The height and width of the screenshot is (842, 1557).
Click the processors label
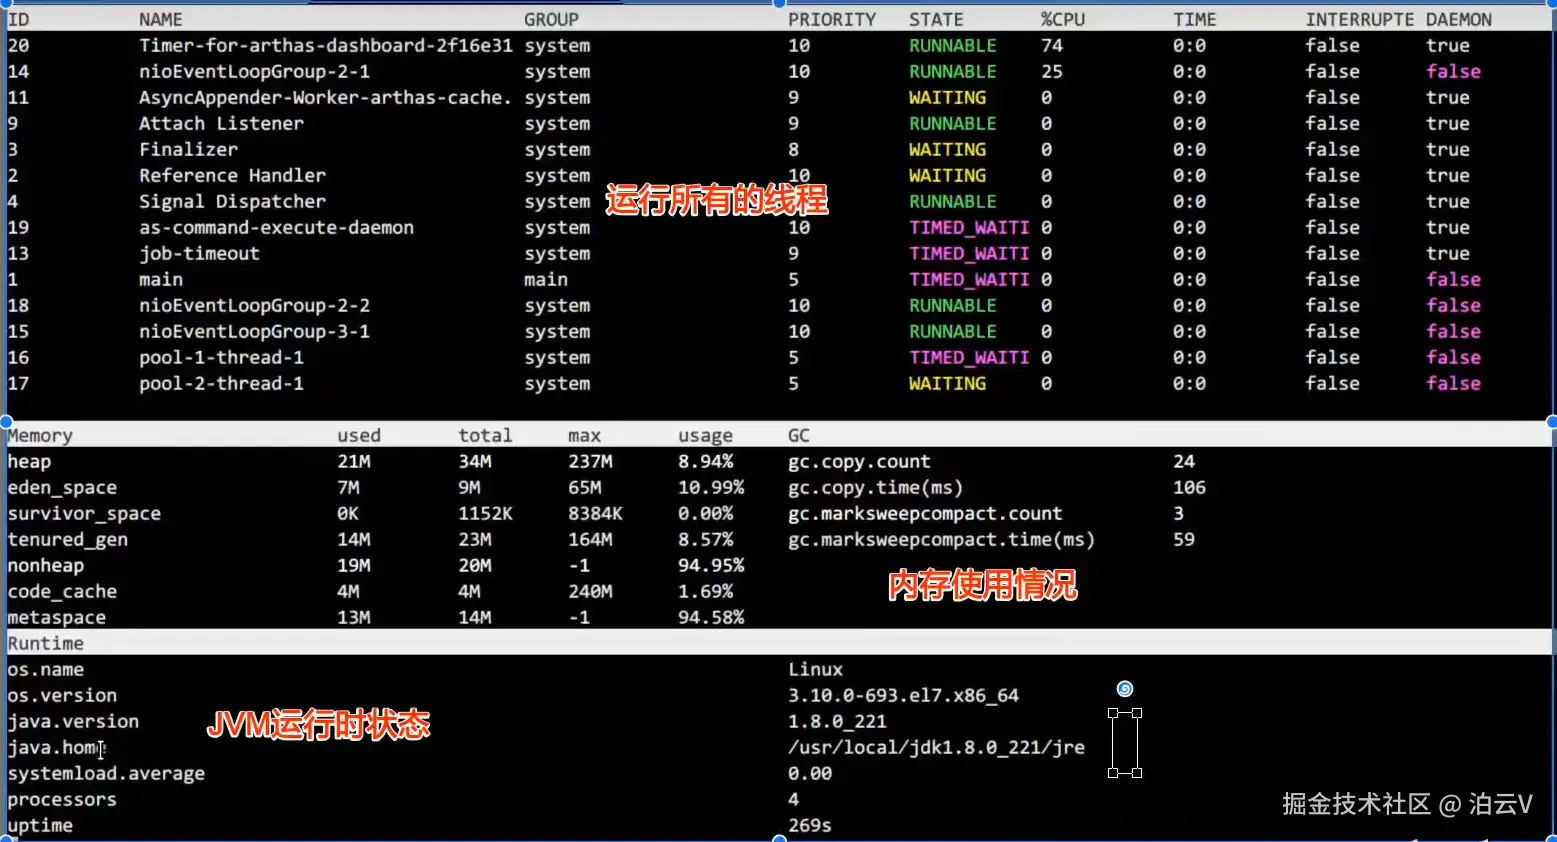(62, 799)
